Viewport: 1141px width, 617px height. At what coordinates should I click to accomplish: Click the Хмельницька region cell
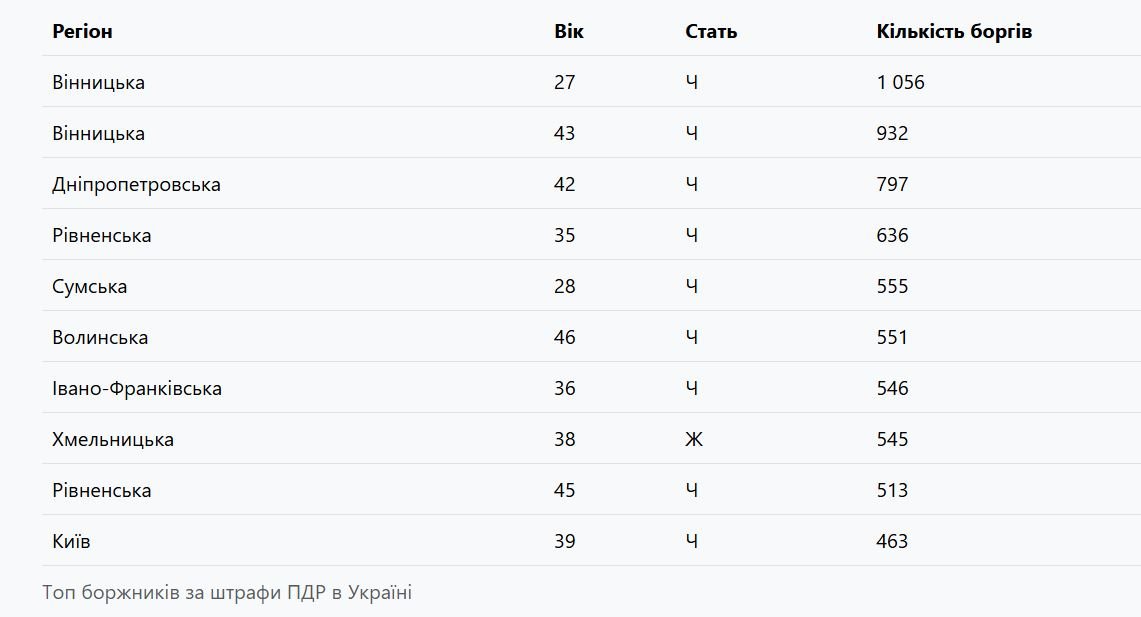click(x=113, y=440)
